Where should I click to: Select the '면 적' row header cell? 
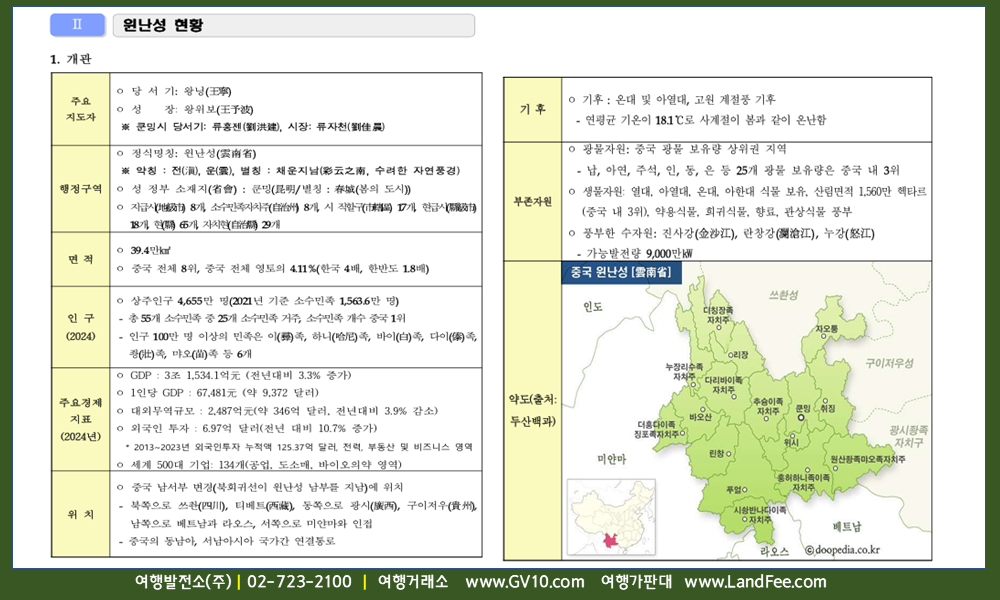pos(81,259)
